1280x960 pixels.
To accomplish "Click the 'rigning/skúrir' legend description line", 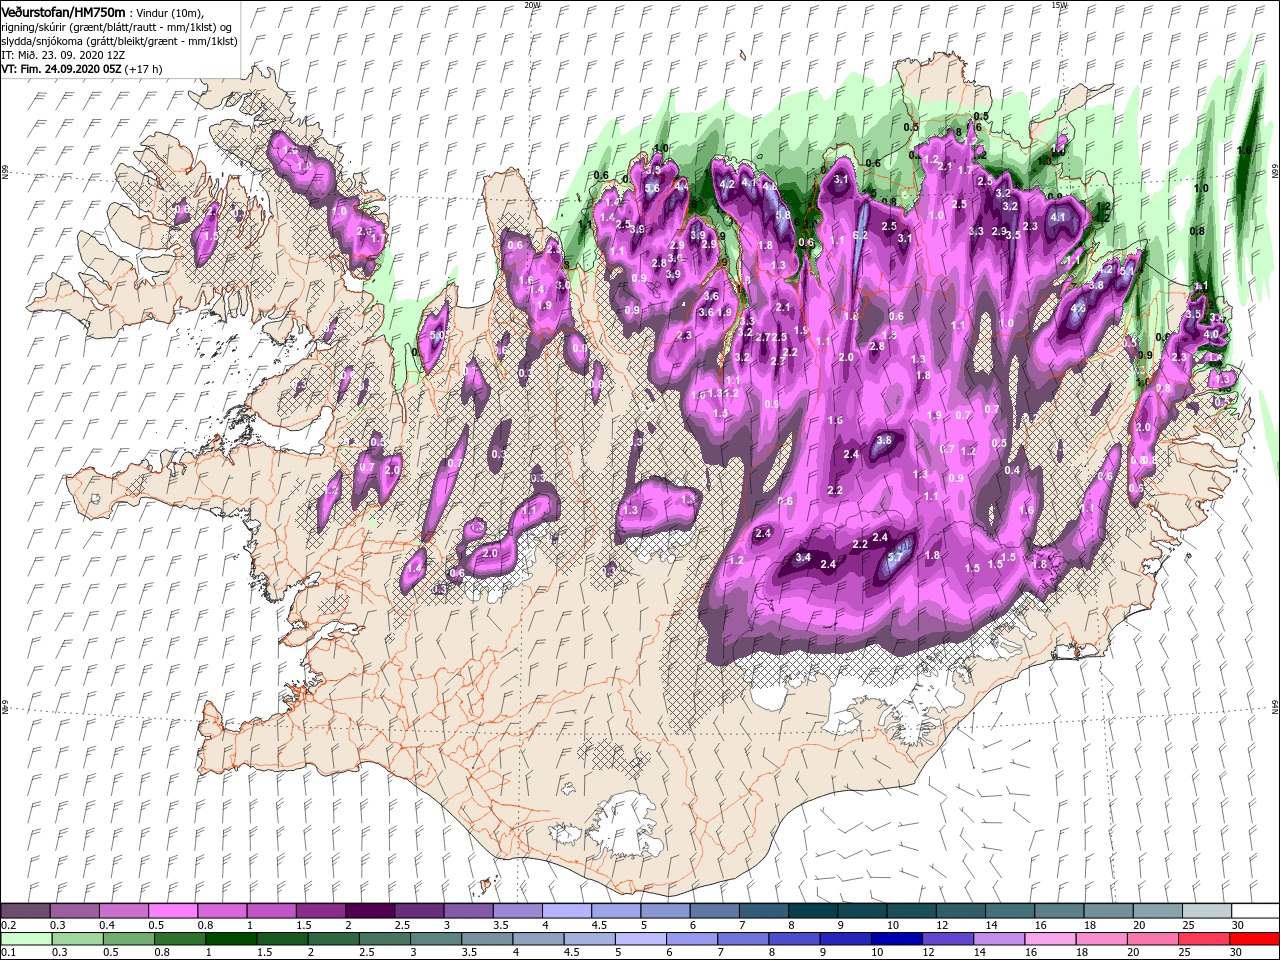I will [117, 26].
